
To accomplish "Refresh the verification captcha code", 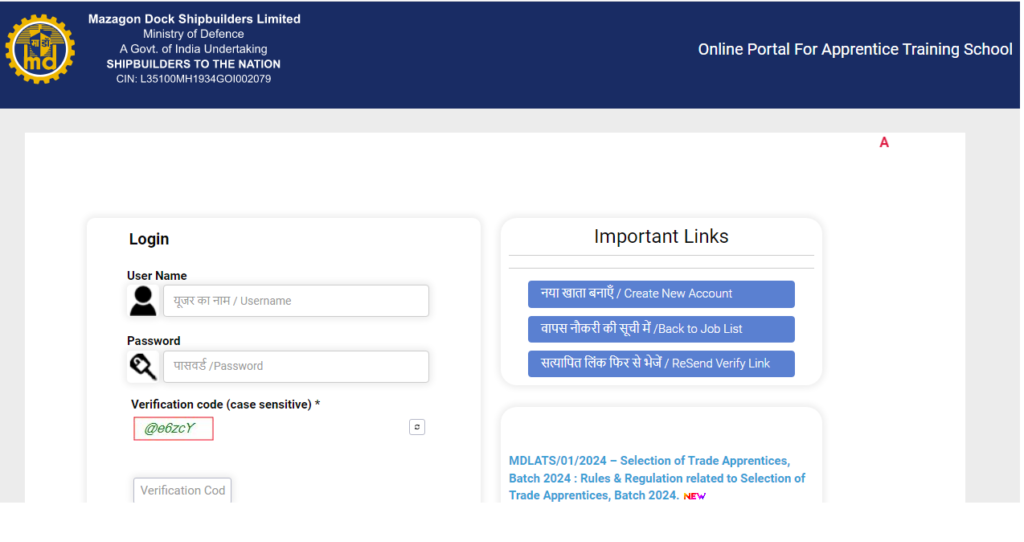I will tap(417, 427).
